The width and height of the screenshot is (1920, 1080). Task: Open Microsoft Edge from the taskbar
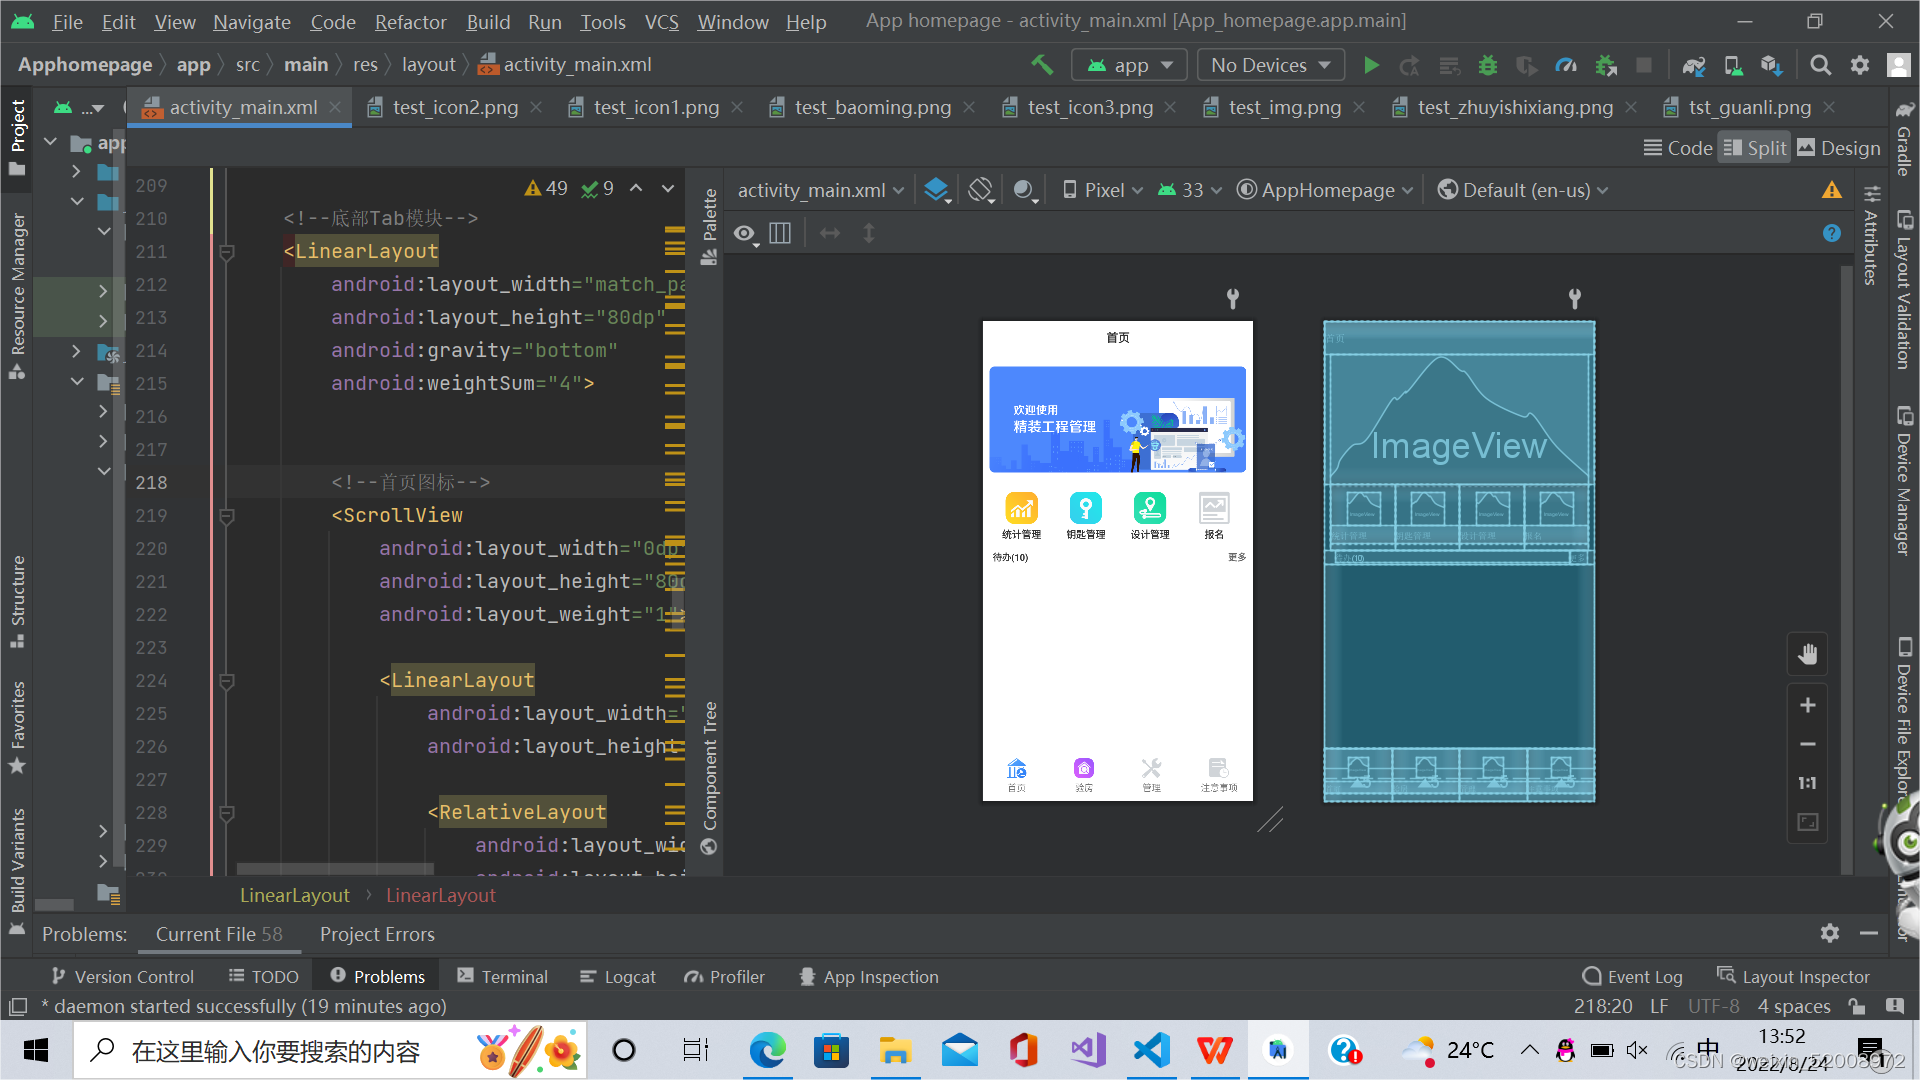click(768, 1051)
